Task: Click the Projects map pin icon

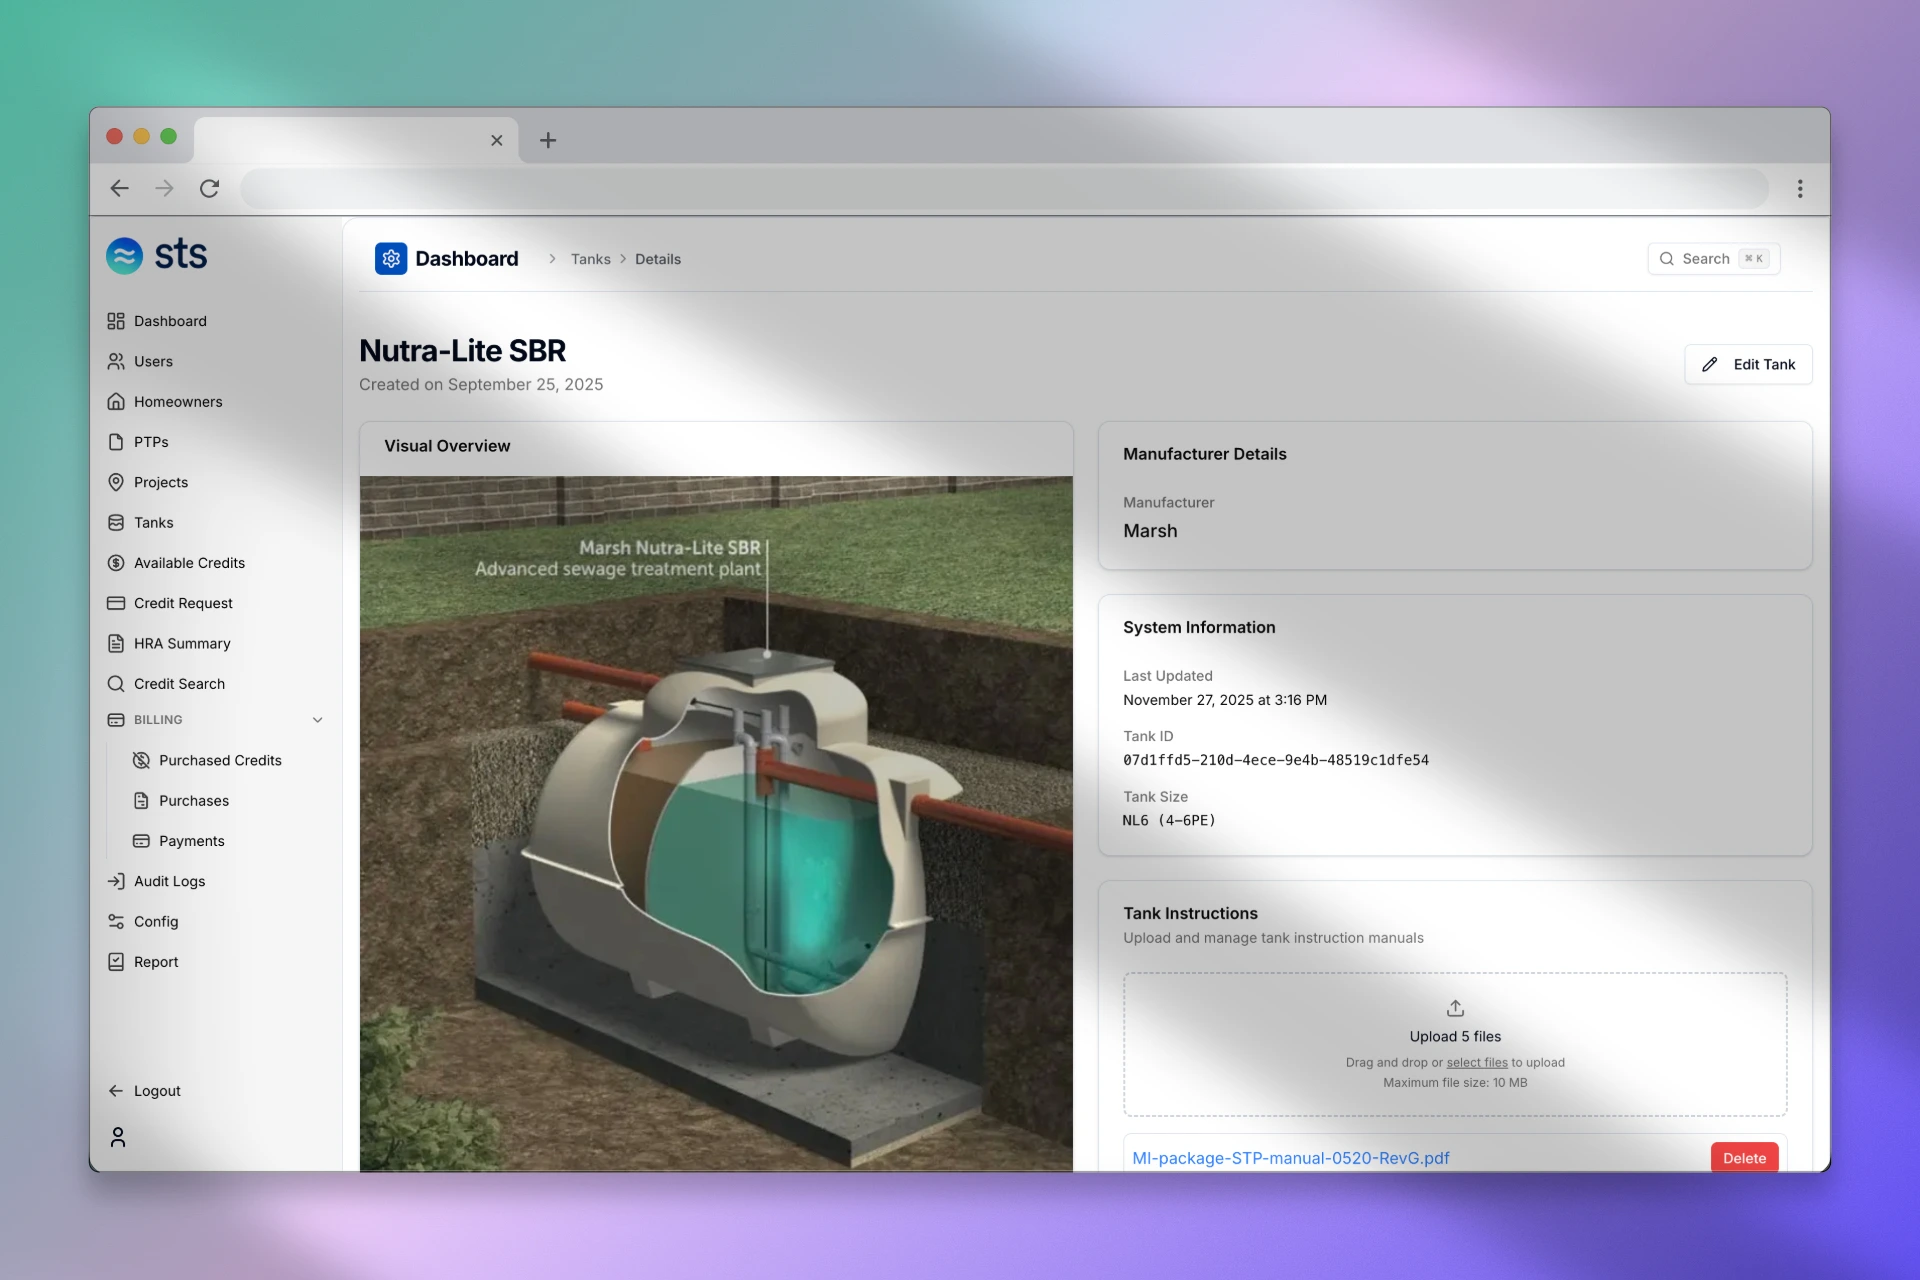Action: [x=116, y=482]
